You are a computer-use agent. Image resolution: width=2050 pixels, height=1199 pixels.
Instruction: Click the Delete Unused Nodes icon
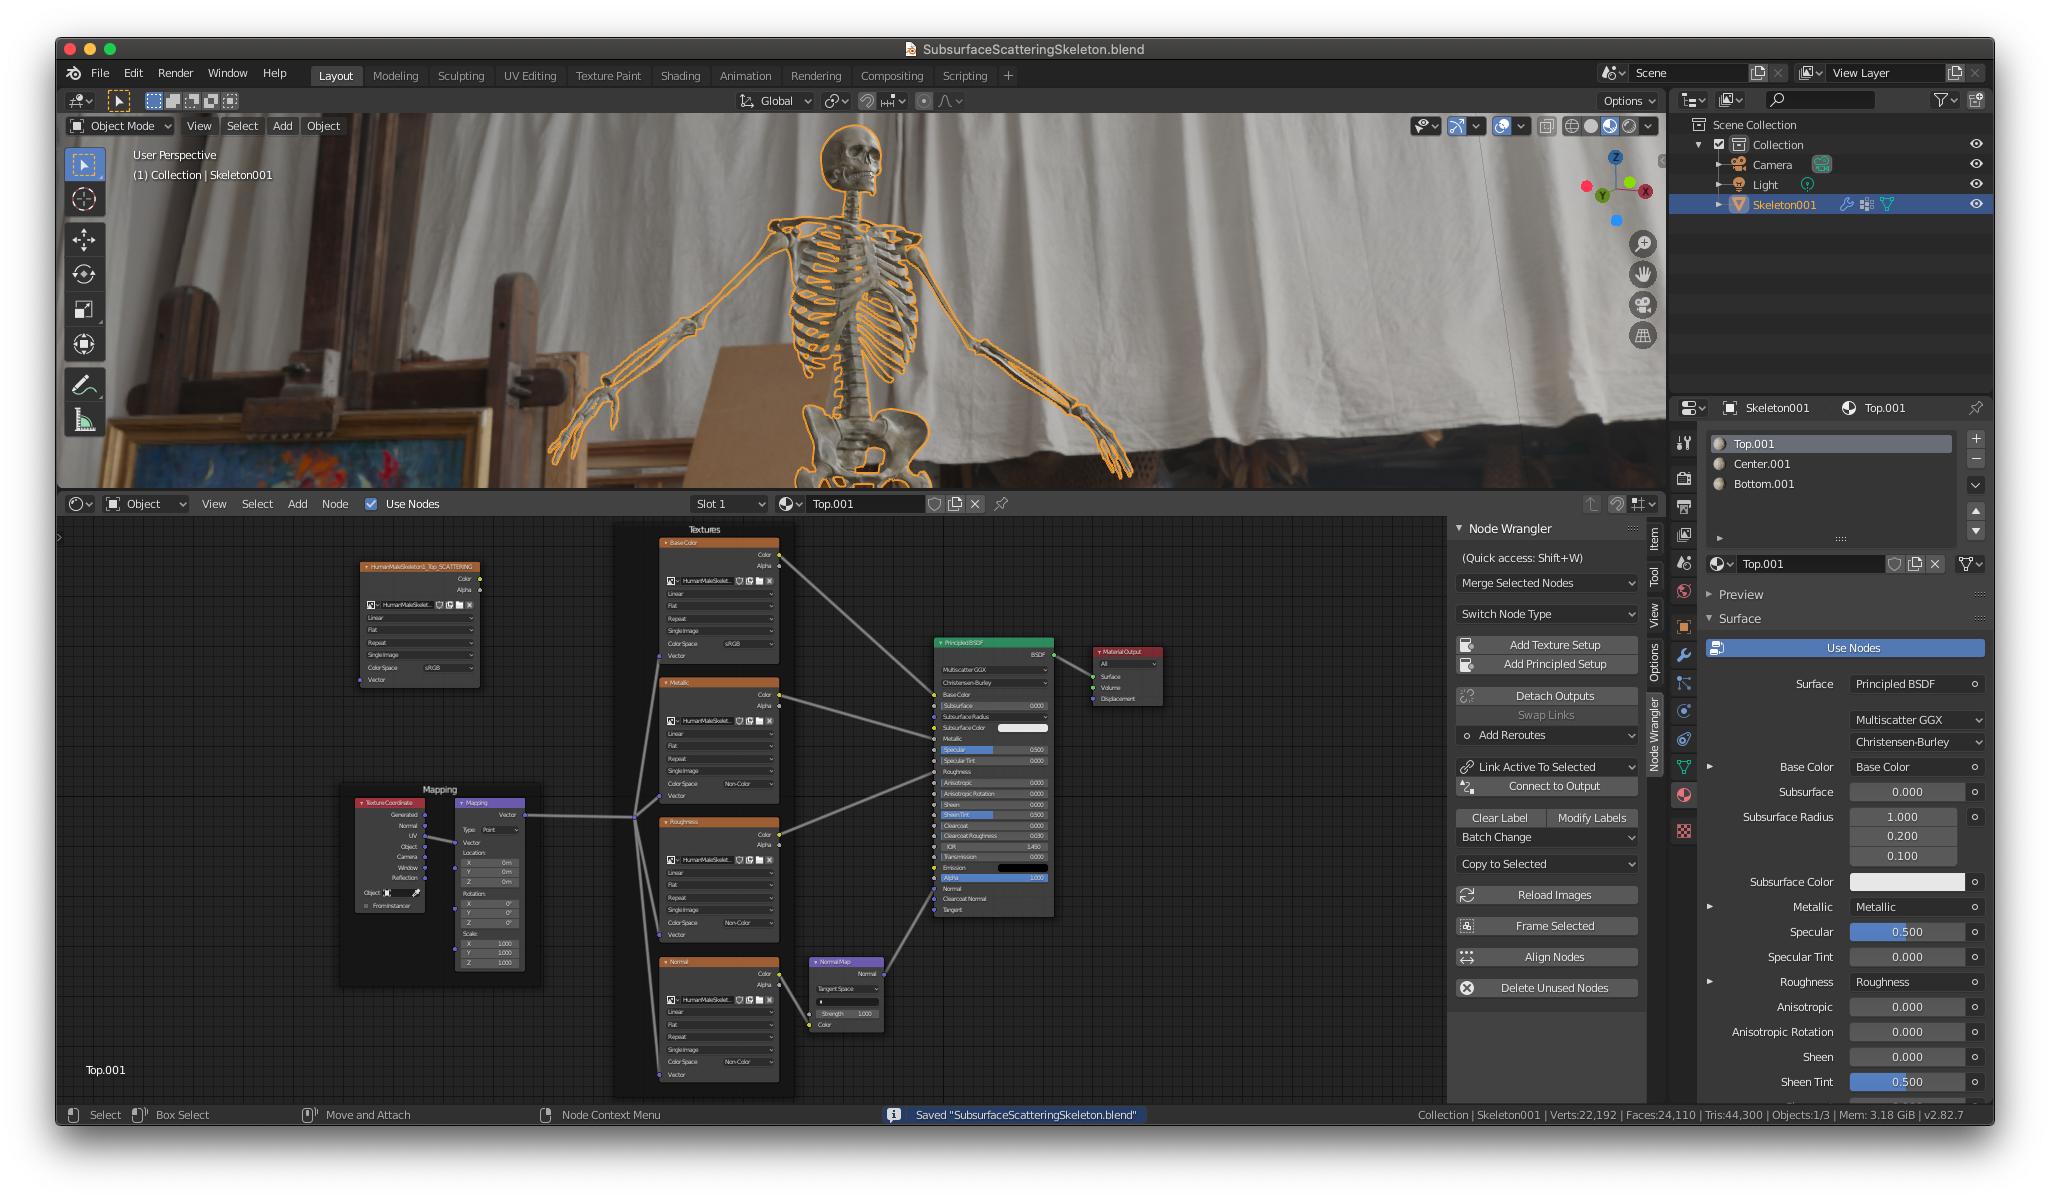1464,986
